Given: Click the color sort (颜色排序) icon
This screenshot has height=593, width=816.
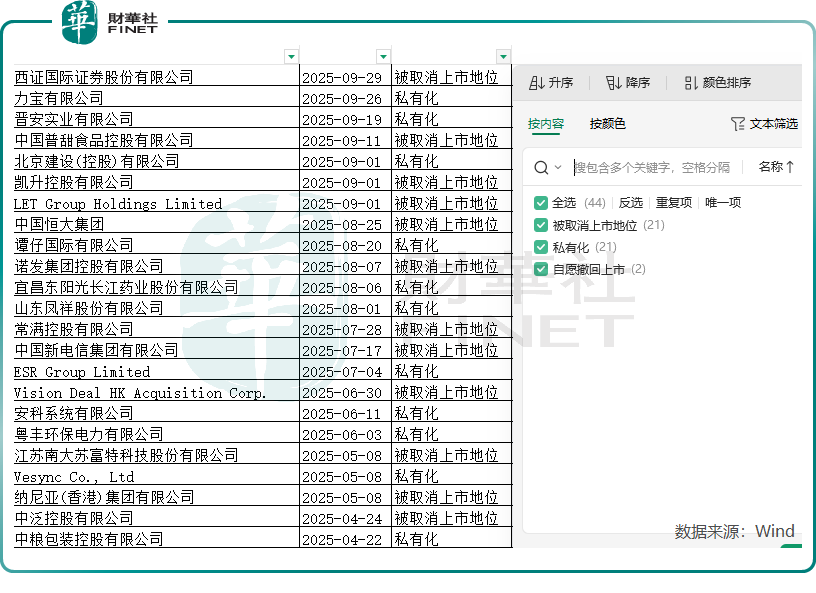Looking at the screenshot, I should pos(691,83).
